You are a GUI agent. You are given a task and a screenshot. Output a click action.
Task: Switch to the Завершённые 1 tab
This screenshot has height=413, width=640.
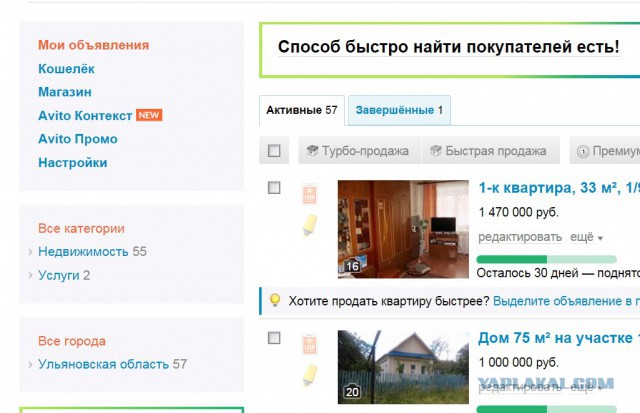pyautogui.click(x=399, y=110)
